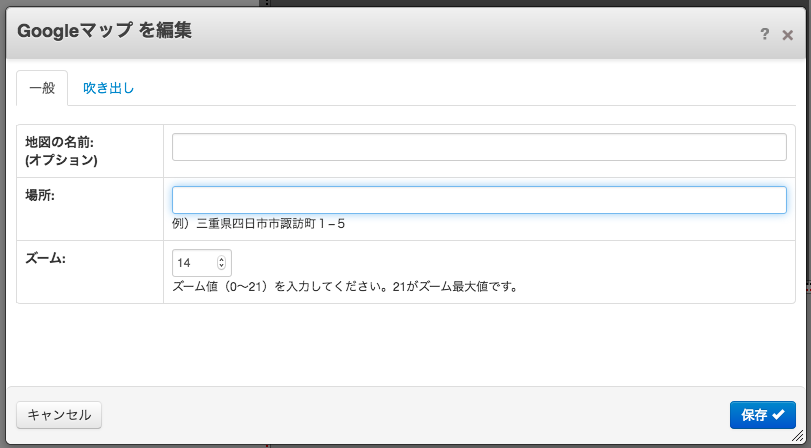Click the ズーム値（0〜21）hint text
The width and height of the screenshot is (811, 448).
(x=345, y=287)
